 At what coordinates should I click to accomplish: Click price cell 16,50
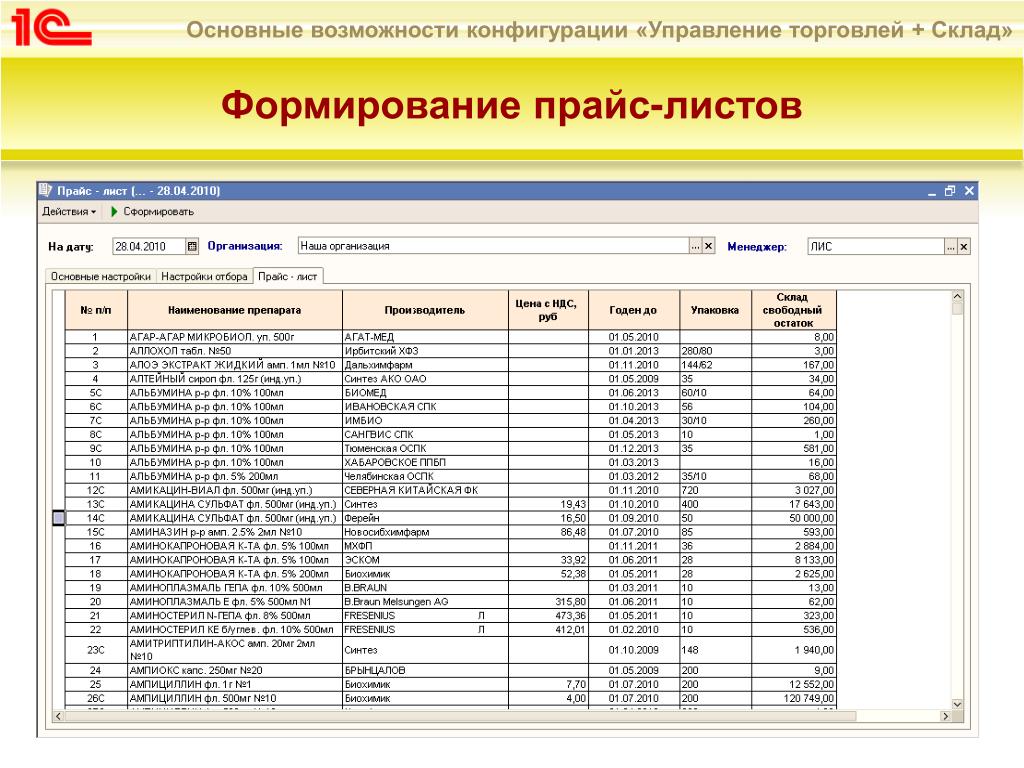pyautogui.click(x=548, y=518)
